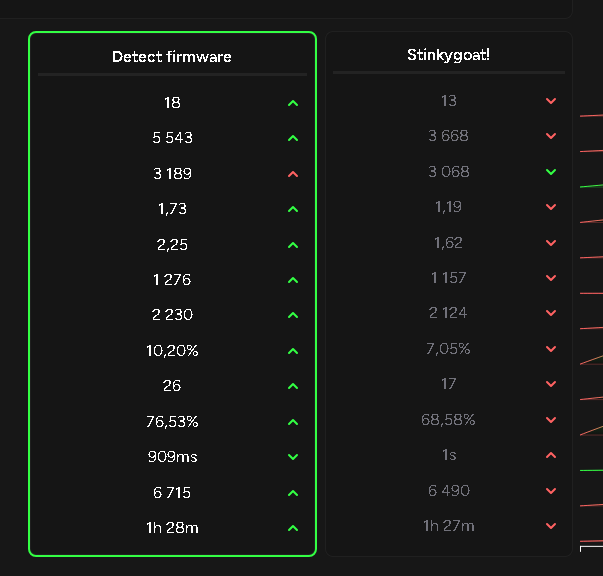Click red down arrow beside 7,05%
Image resolution: width=603 pixels, height=576 pixels.
[551, 349]
